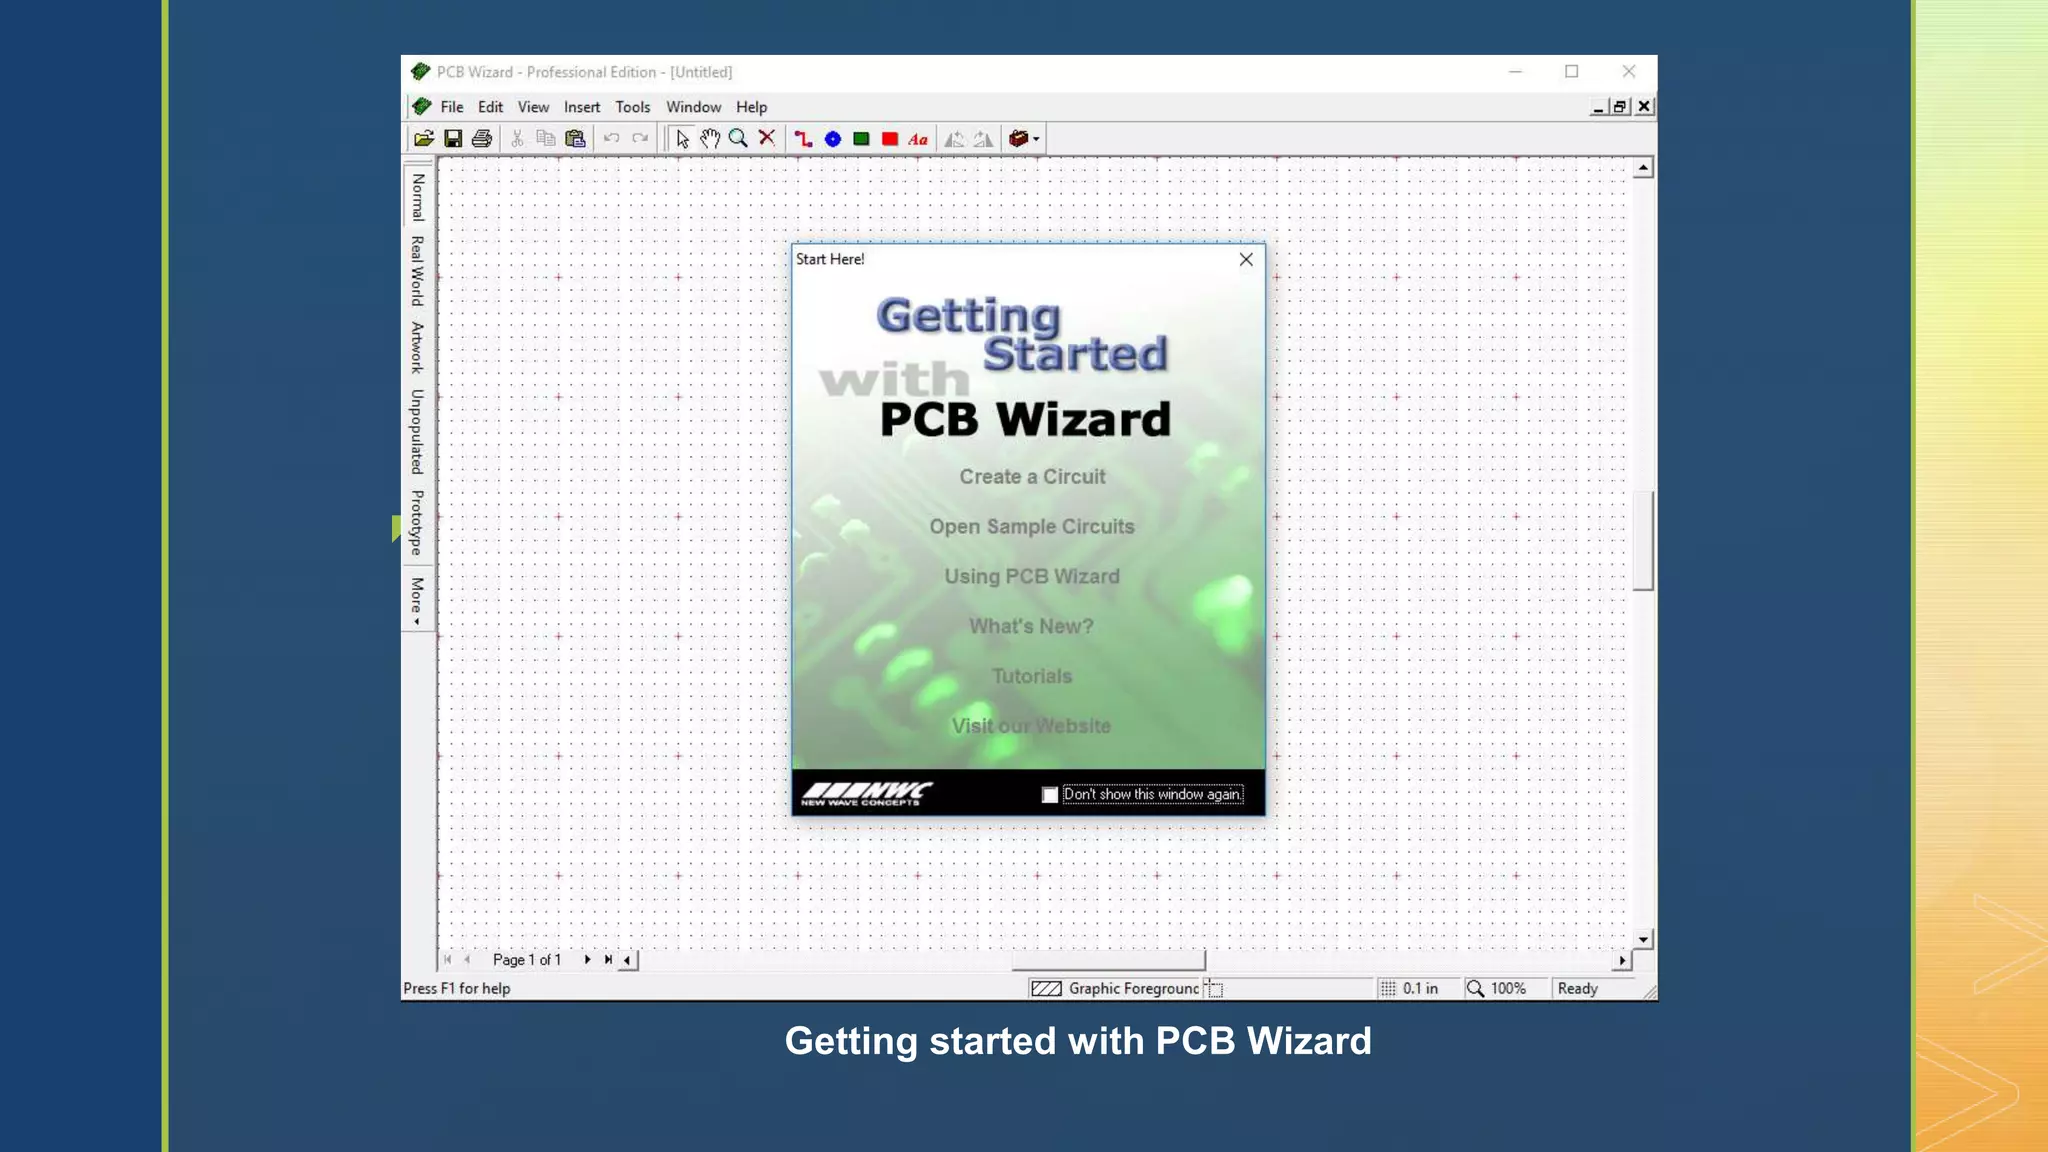Image resolution: width=2048 pixels, height=1152 pixels.
Task: Select the blue Pad tool
Action: tap(832, 139)
